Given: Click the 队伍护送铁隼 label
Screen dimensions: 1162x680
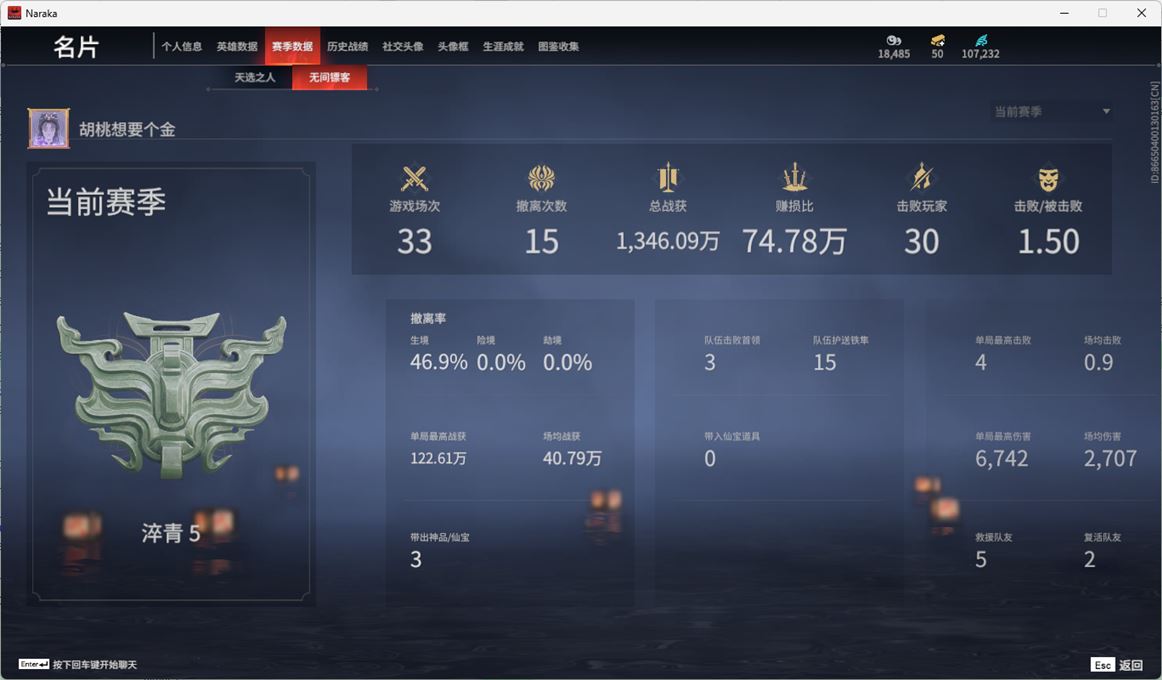Looking at the screenshot, I should click(840, 340).
